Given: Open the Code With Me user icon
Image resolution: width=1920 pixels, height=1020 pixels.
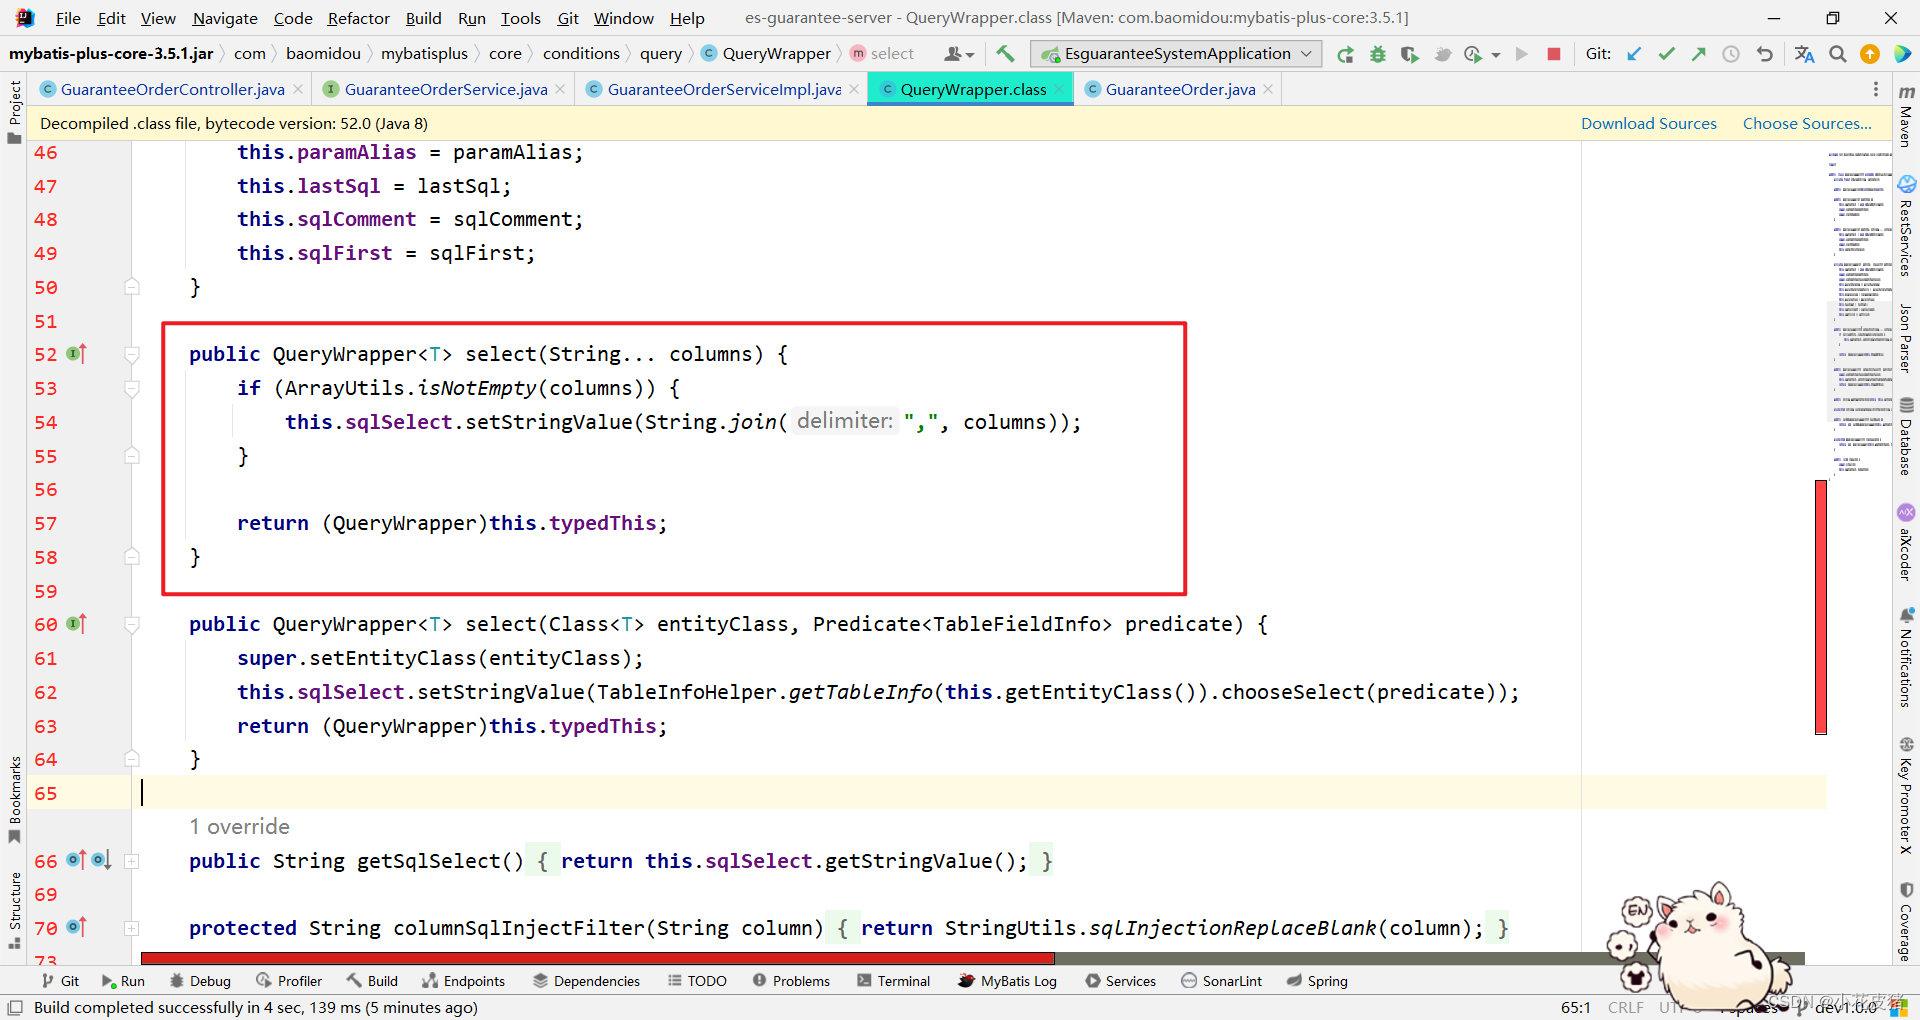Looking at the screenshot, I should click(x=959, y=54).
